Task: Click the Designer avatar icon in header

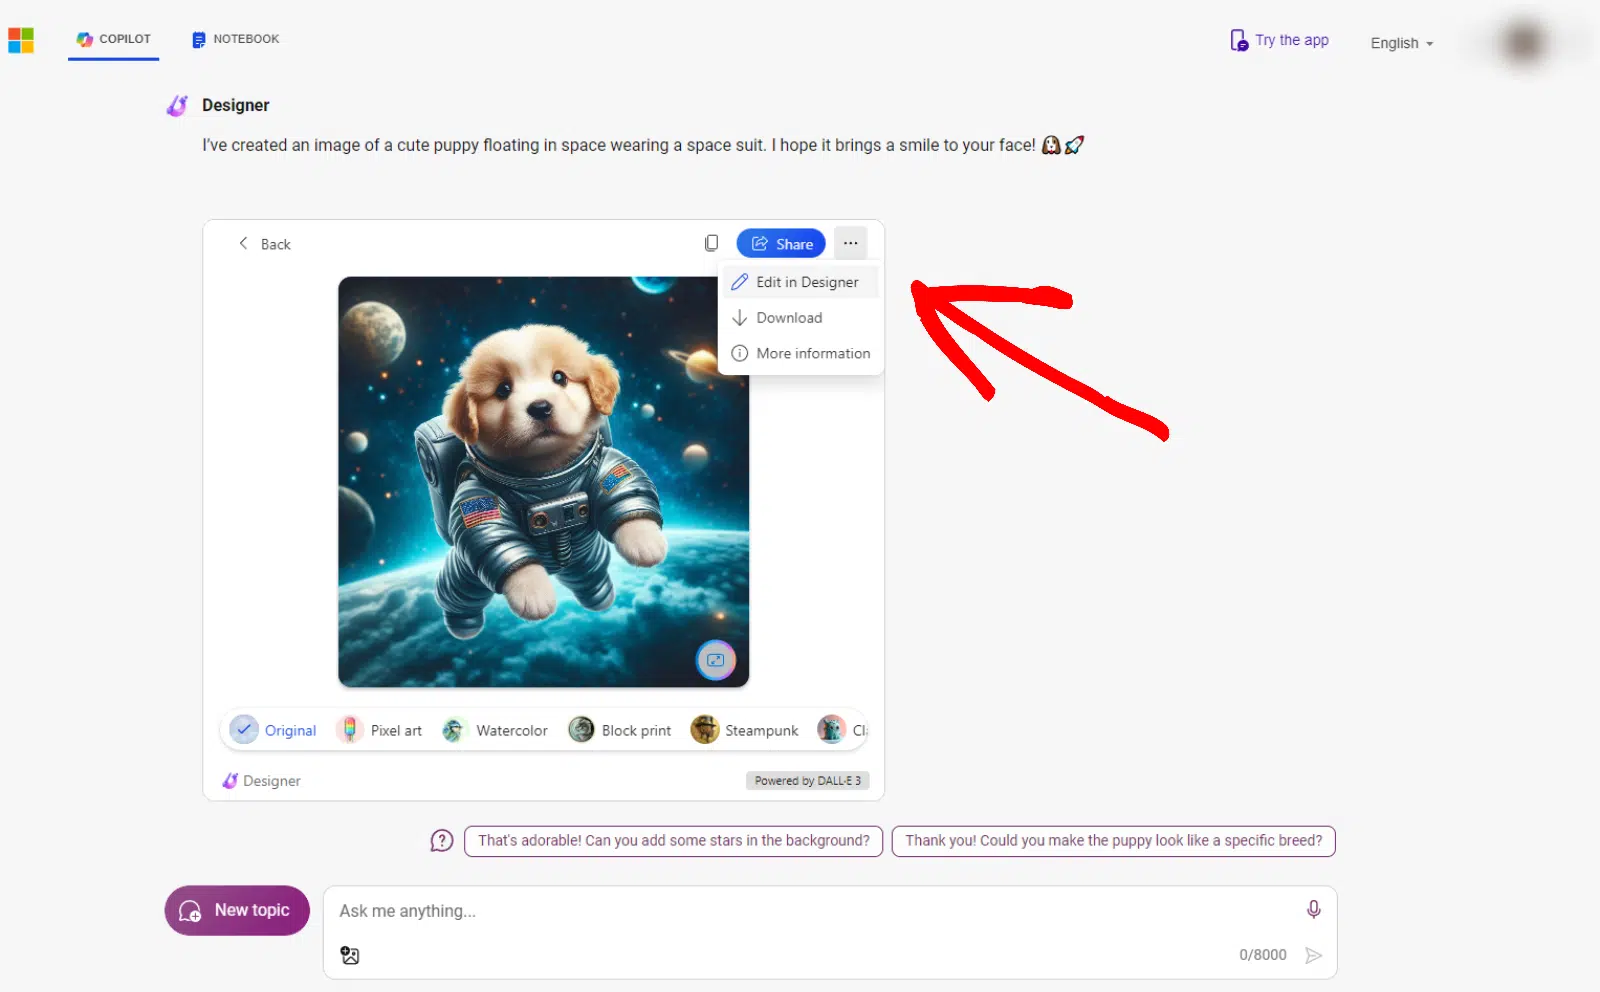Action: (x=177, y=105)
